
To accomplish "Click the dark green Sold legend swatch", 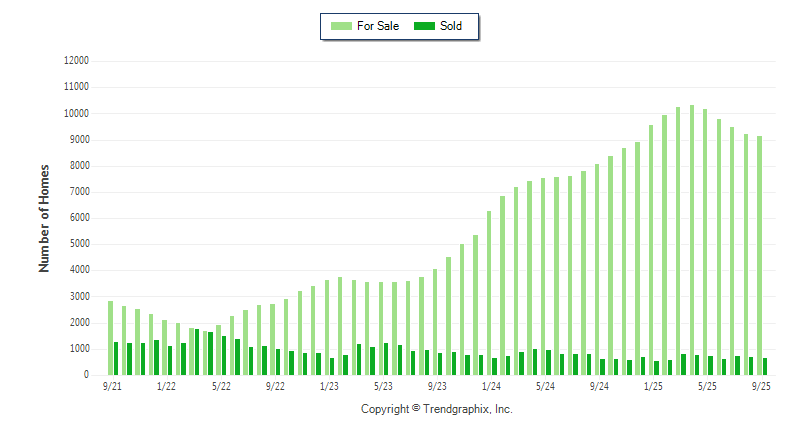I will tap(423, 26).
